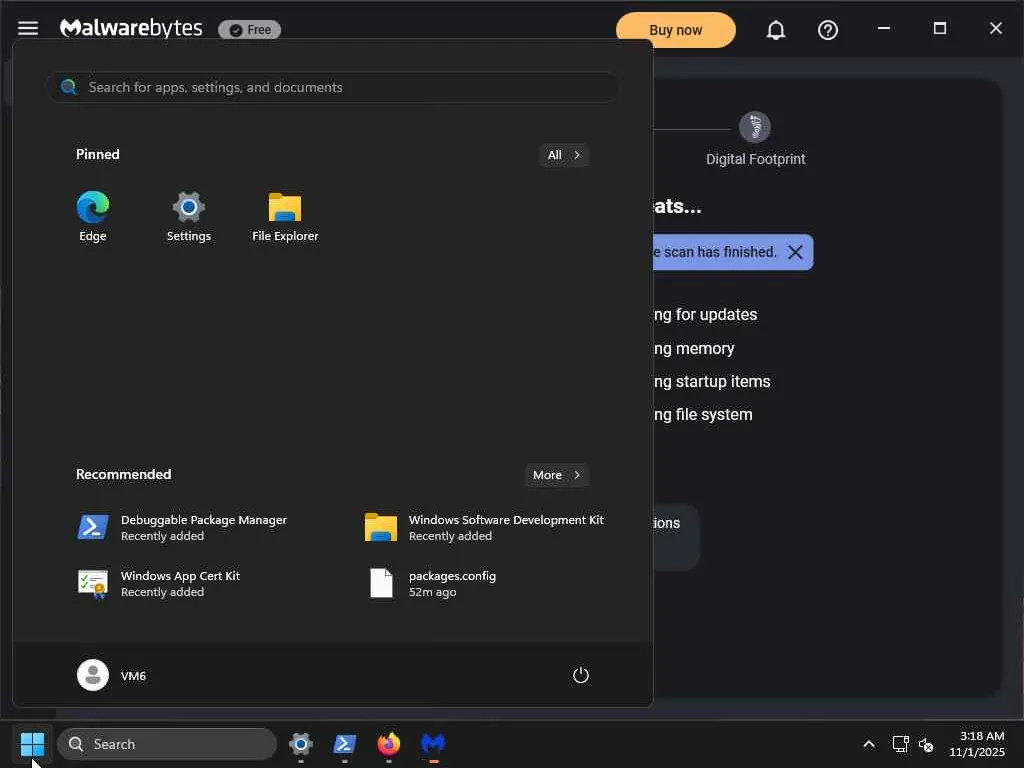This screenshot has height=768, width=1024.
Task: Open the muted volume tray icon
Action: 925,744
